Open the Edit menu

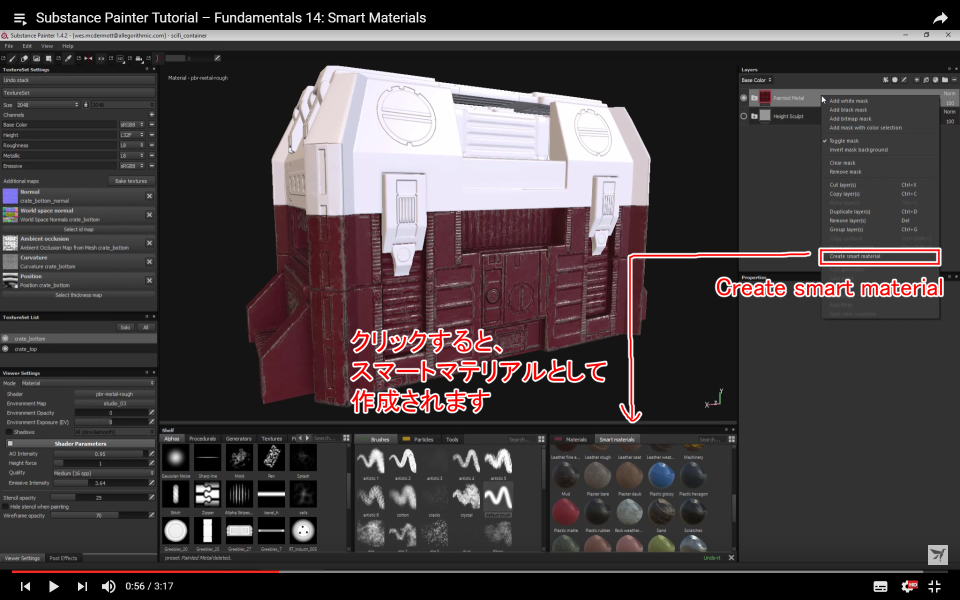[27, 46]
